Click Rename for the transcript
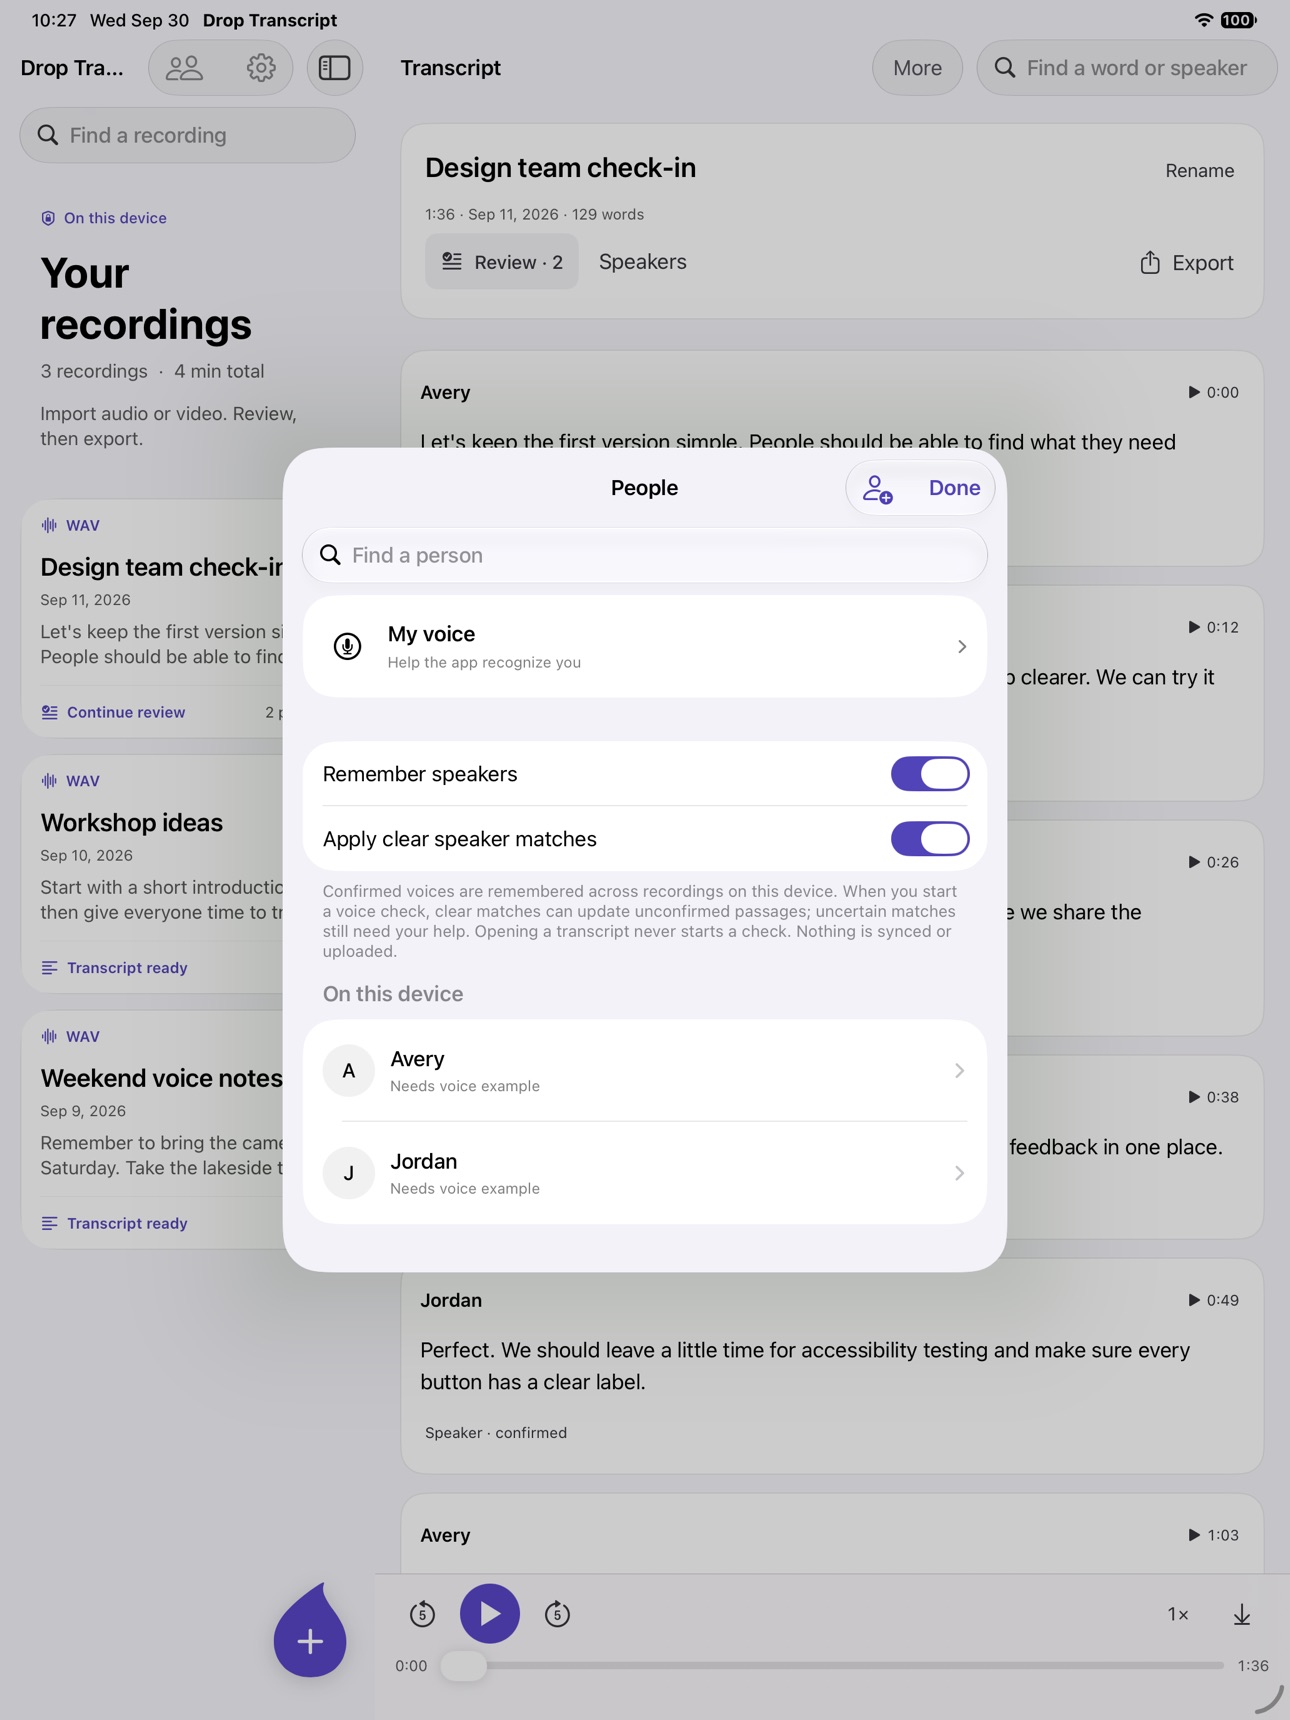 point(1199,171)
